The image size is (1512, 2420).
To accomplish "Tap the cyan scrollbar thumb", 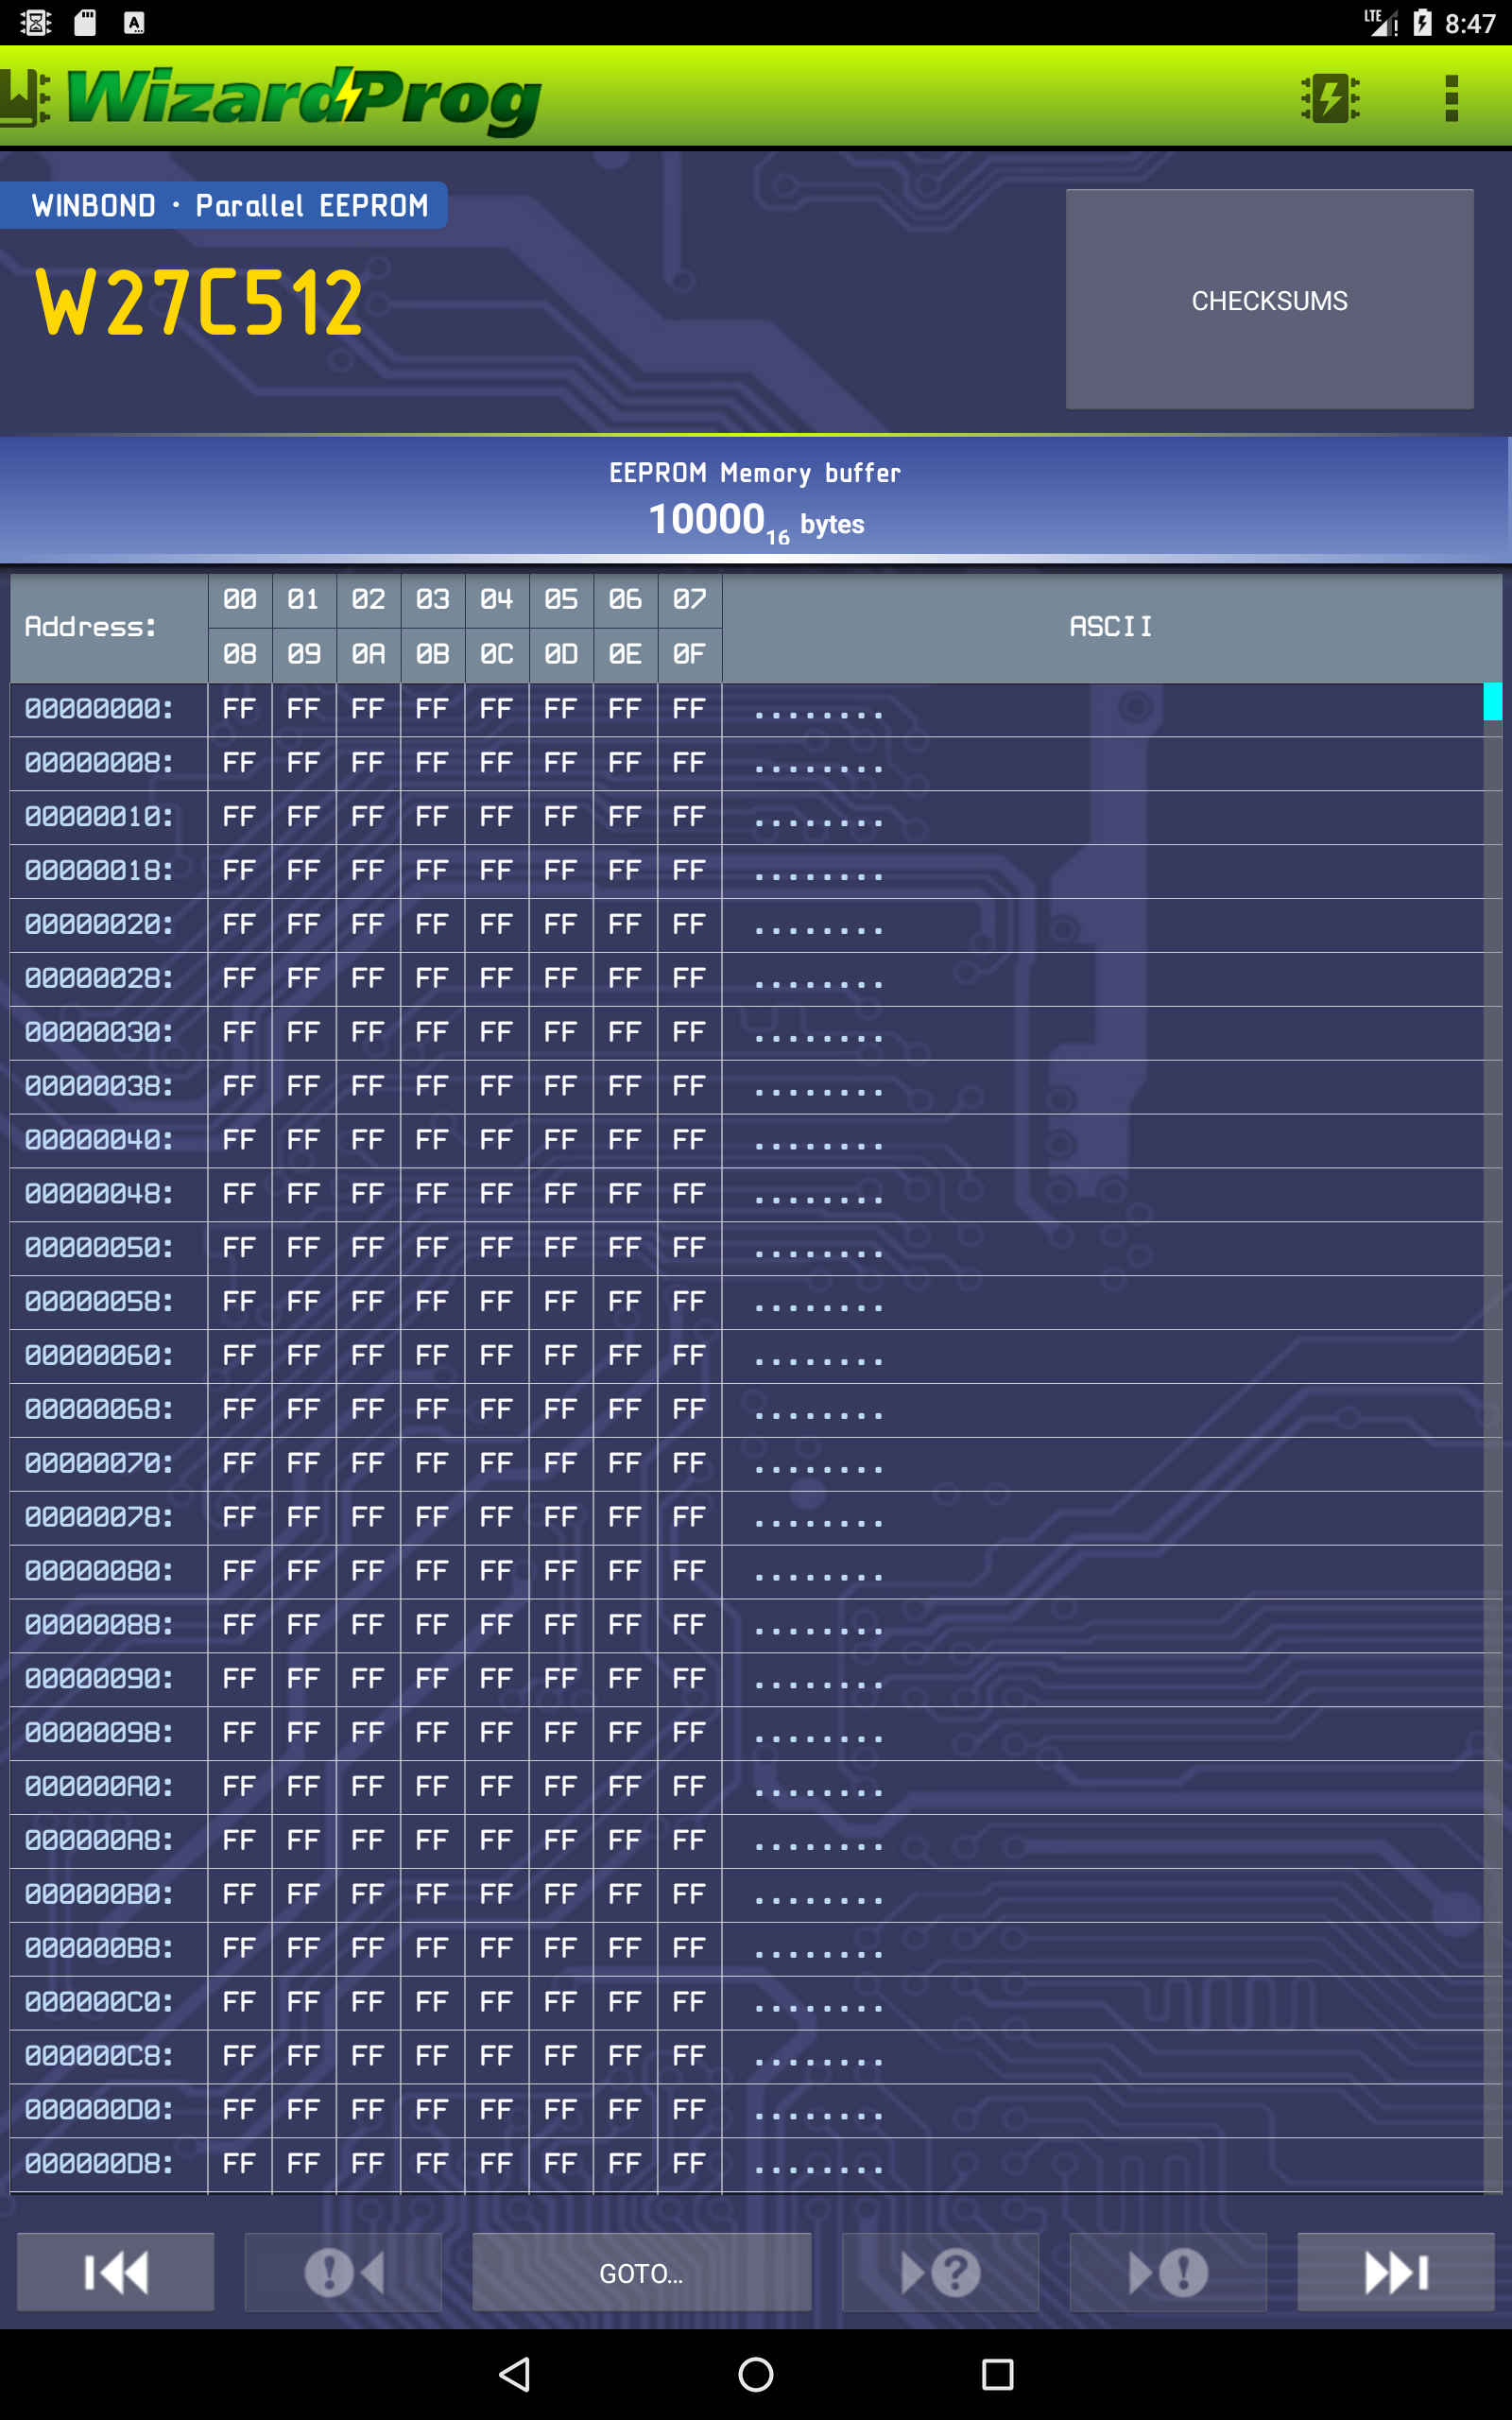I will click(1492, 701).
